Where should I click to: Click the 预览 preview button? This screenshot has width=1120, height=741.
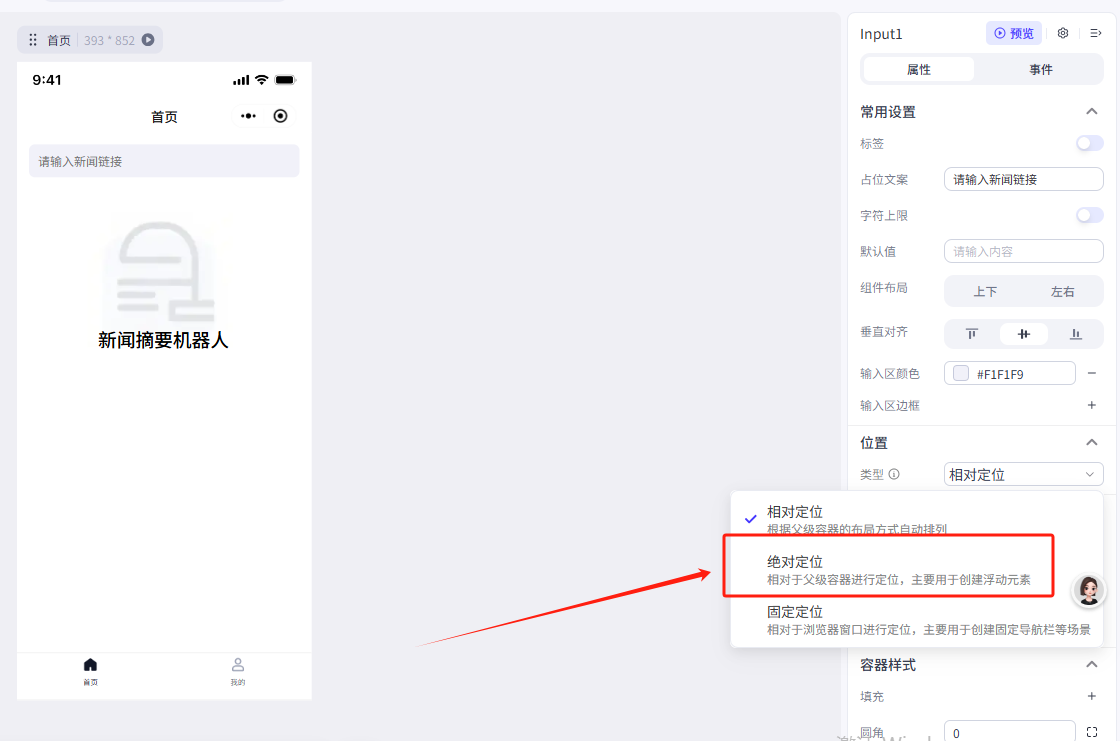click(1013, 33)
